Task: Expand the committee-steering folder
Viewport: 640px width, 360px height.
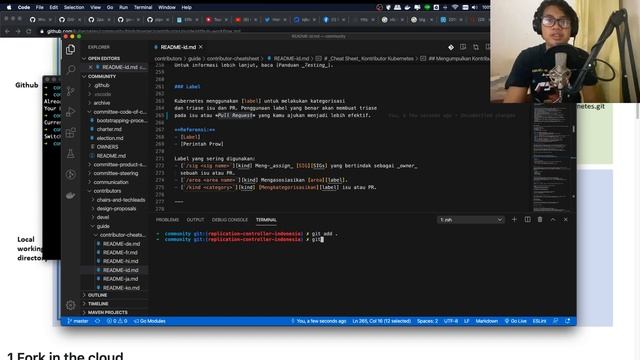Action: tap(116, 173)
